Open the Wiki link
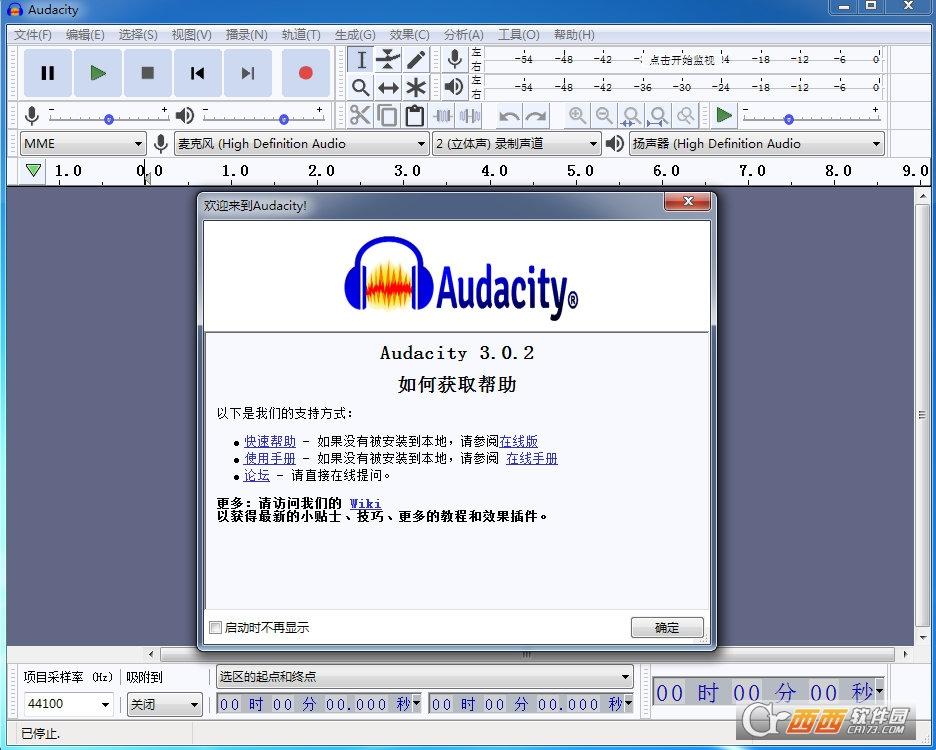The height and width of the screenshot is (750, 936). click(365, 503)
